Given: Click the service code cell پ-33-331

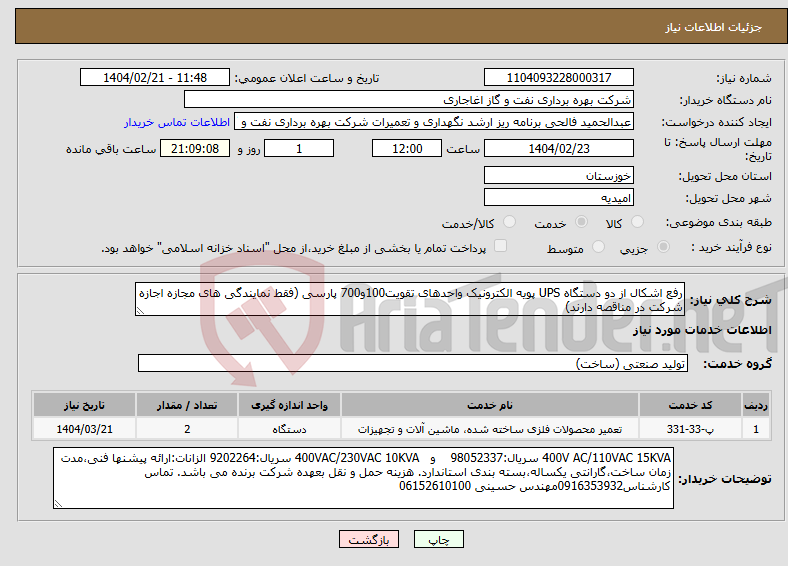Looking at the screenshot, I should [x=690, y=429].
